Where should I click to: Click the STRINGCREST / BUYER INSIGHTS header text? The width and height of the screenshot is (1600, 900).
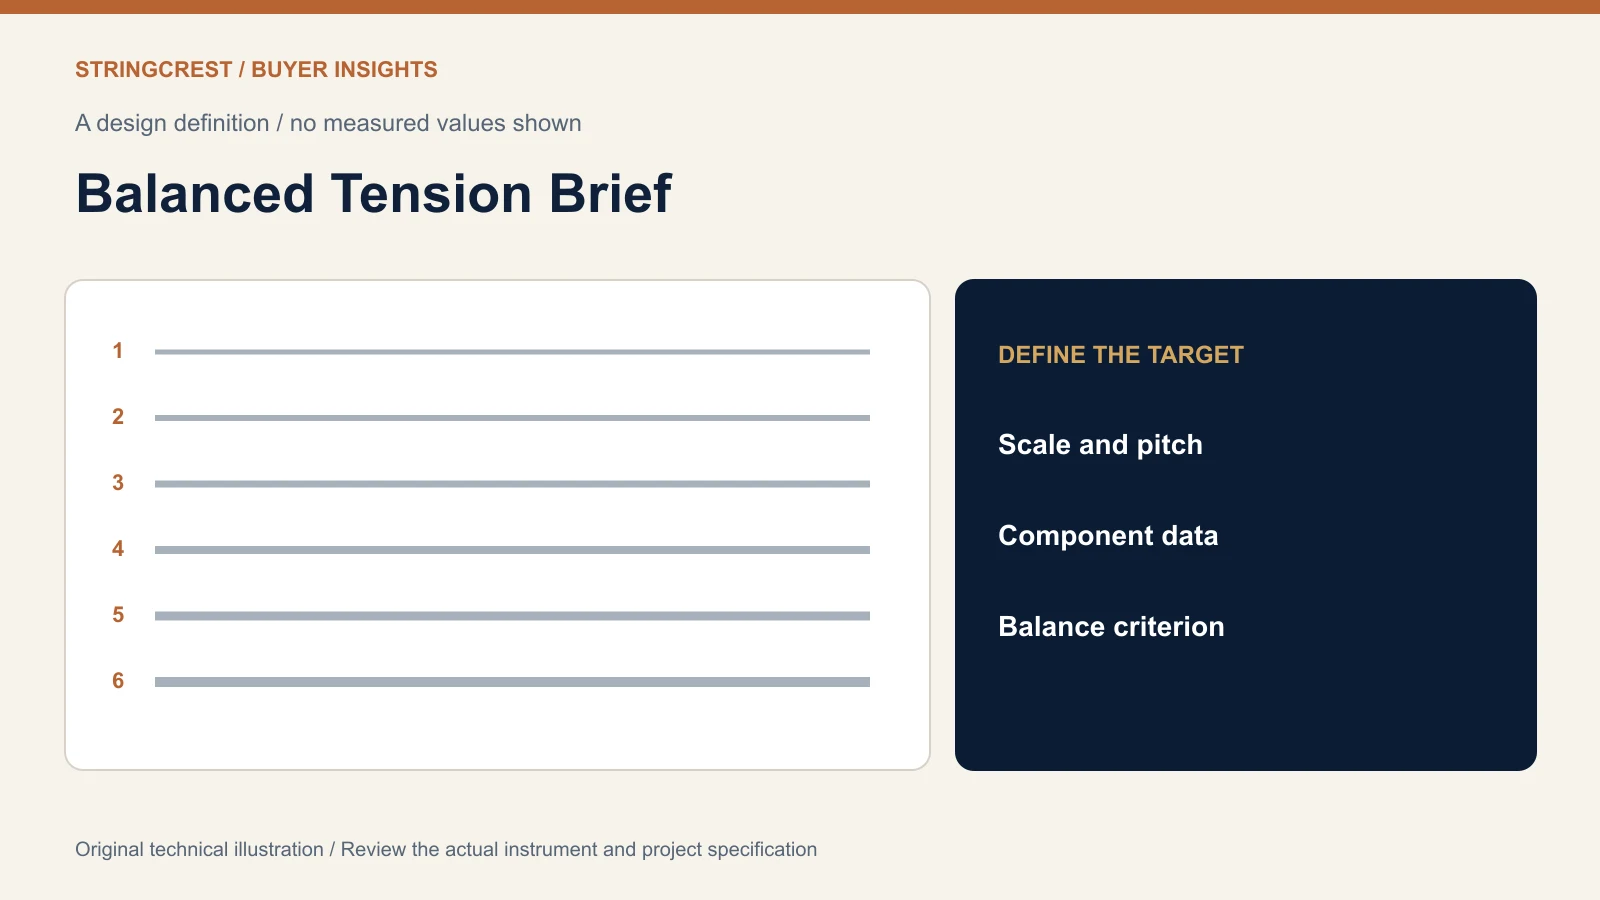point(256,70)
